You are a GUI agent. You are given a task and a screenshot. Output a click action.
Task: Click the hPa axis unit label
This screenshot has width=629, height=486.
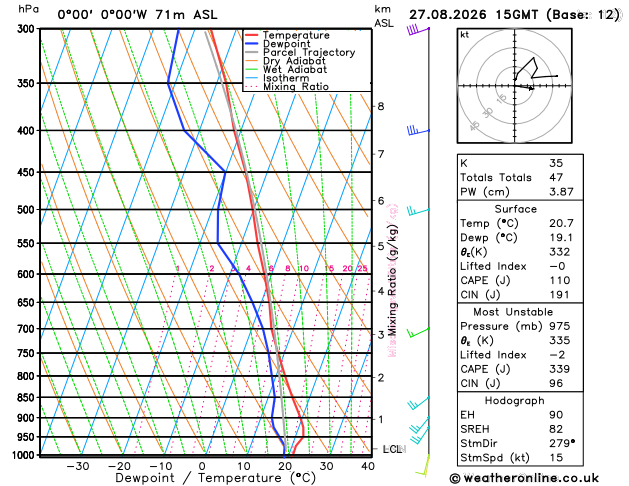(x=28, y=9)
